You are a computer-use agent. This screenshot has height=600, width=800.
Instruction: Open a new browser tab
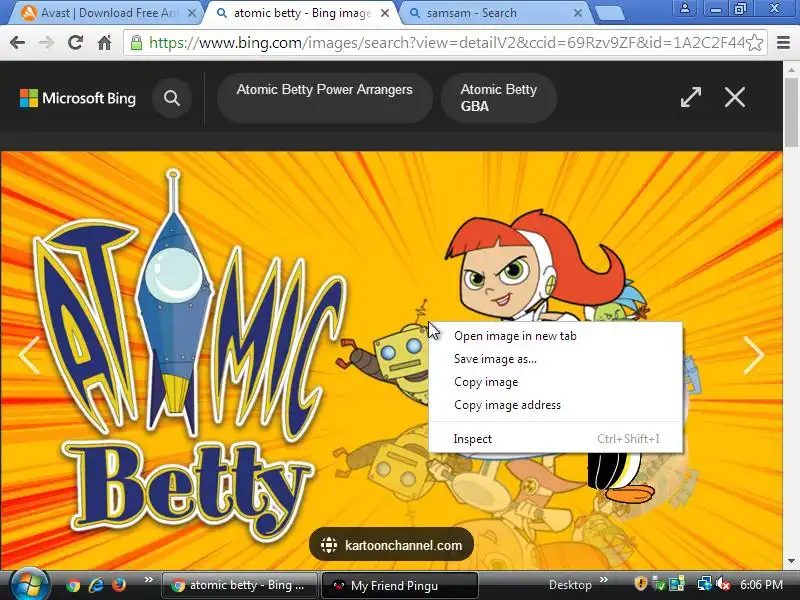click(610, 13)
